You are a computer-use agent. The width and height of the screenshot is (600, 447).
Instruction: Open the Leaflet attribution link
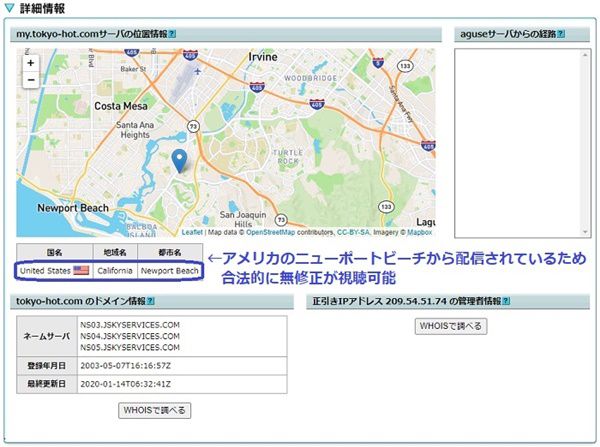pos(192,232)
